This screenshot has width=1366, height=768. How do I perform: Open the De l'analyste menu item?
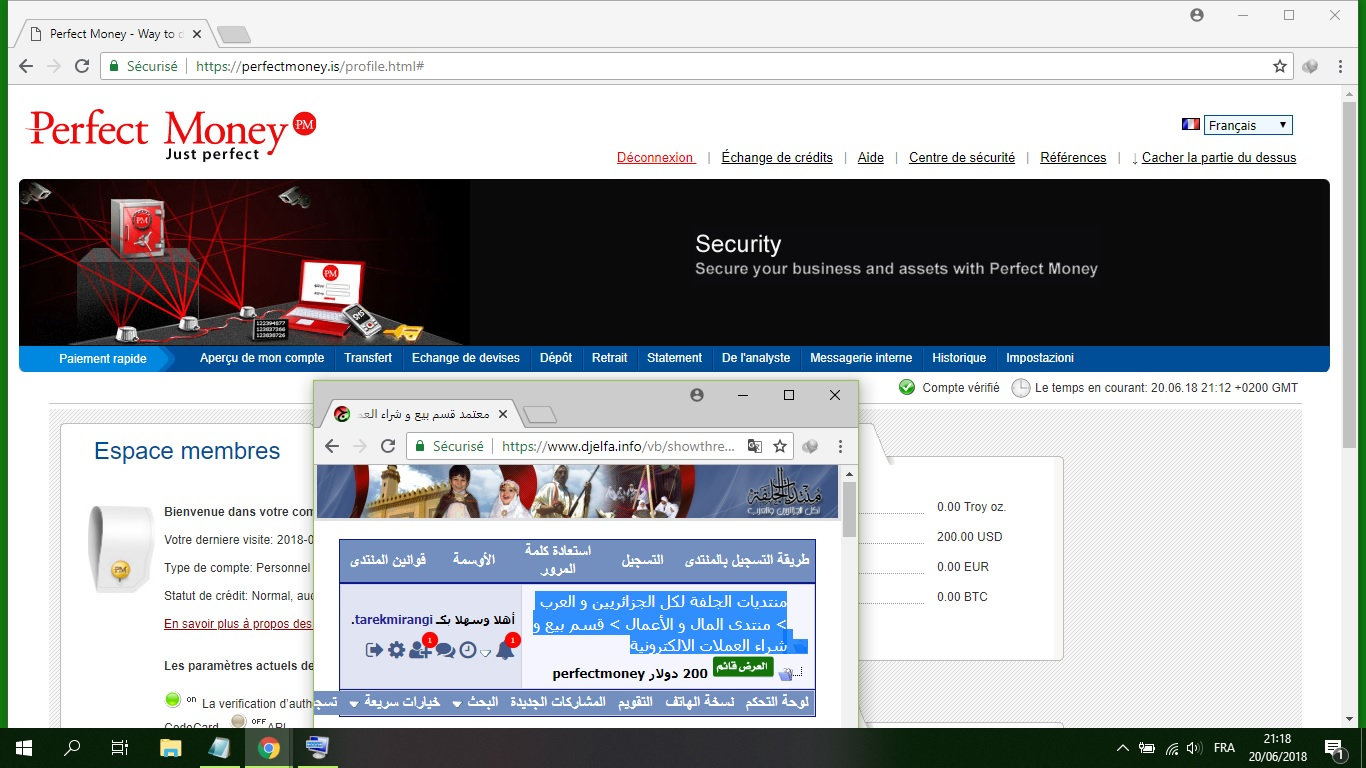click(756, 358)
